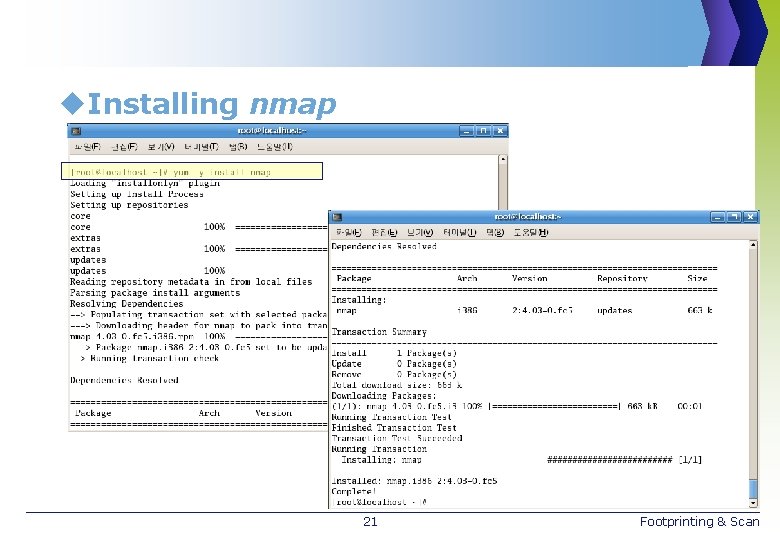Click the 'yum -y install nmap' command line
This screenshot has width=780, height=540.
170,173
